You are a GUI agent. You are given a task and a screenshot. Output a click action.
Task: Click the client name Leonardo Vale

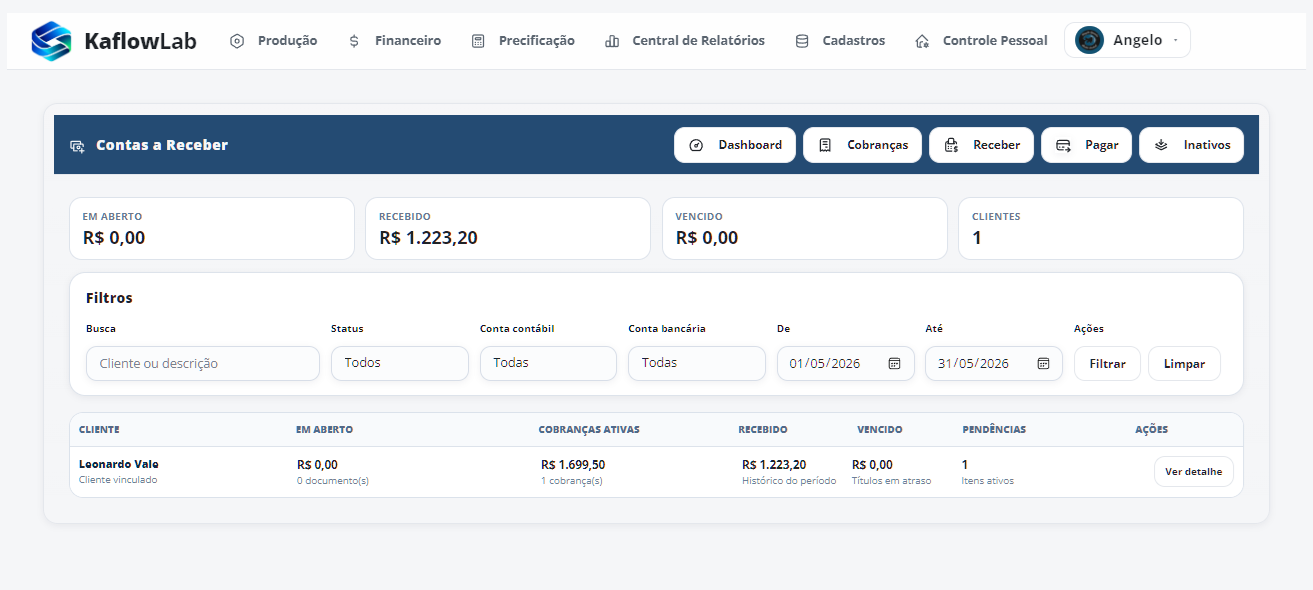pyautogui.click(x=119, y=464)
